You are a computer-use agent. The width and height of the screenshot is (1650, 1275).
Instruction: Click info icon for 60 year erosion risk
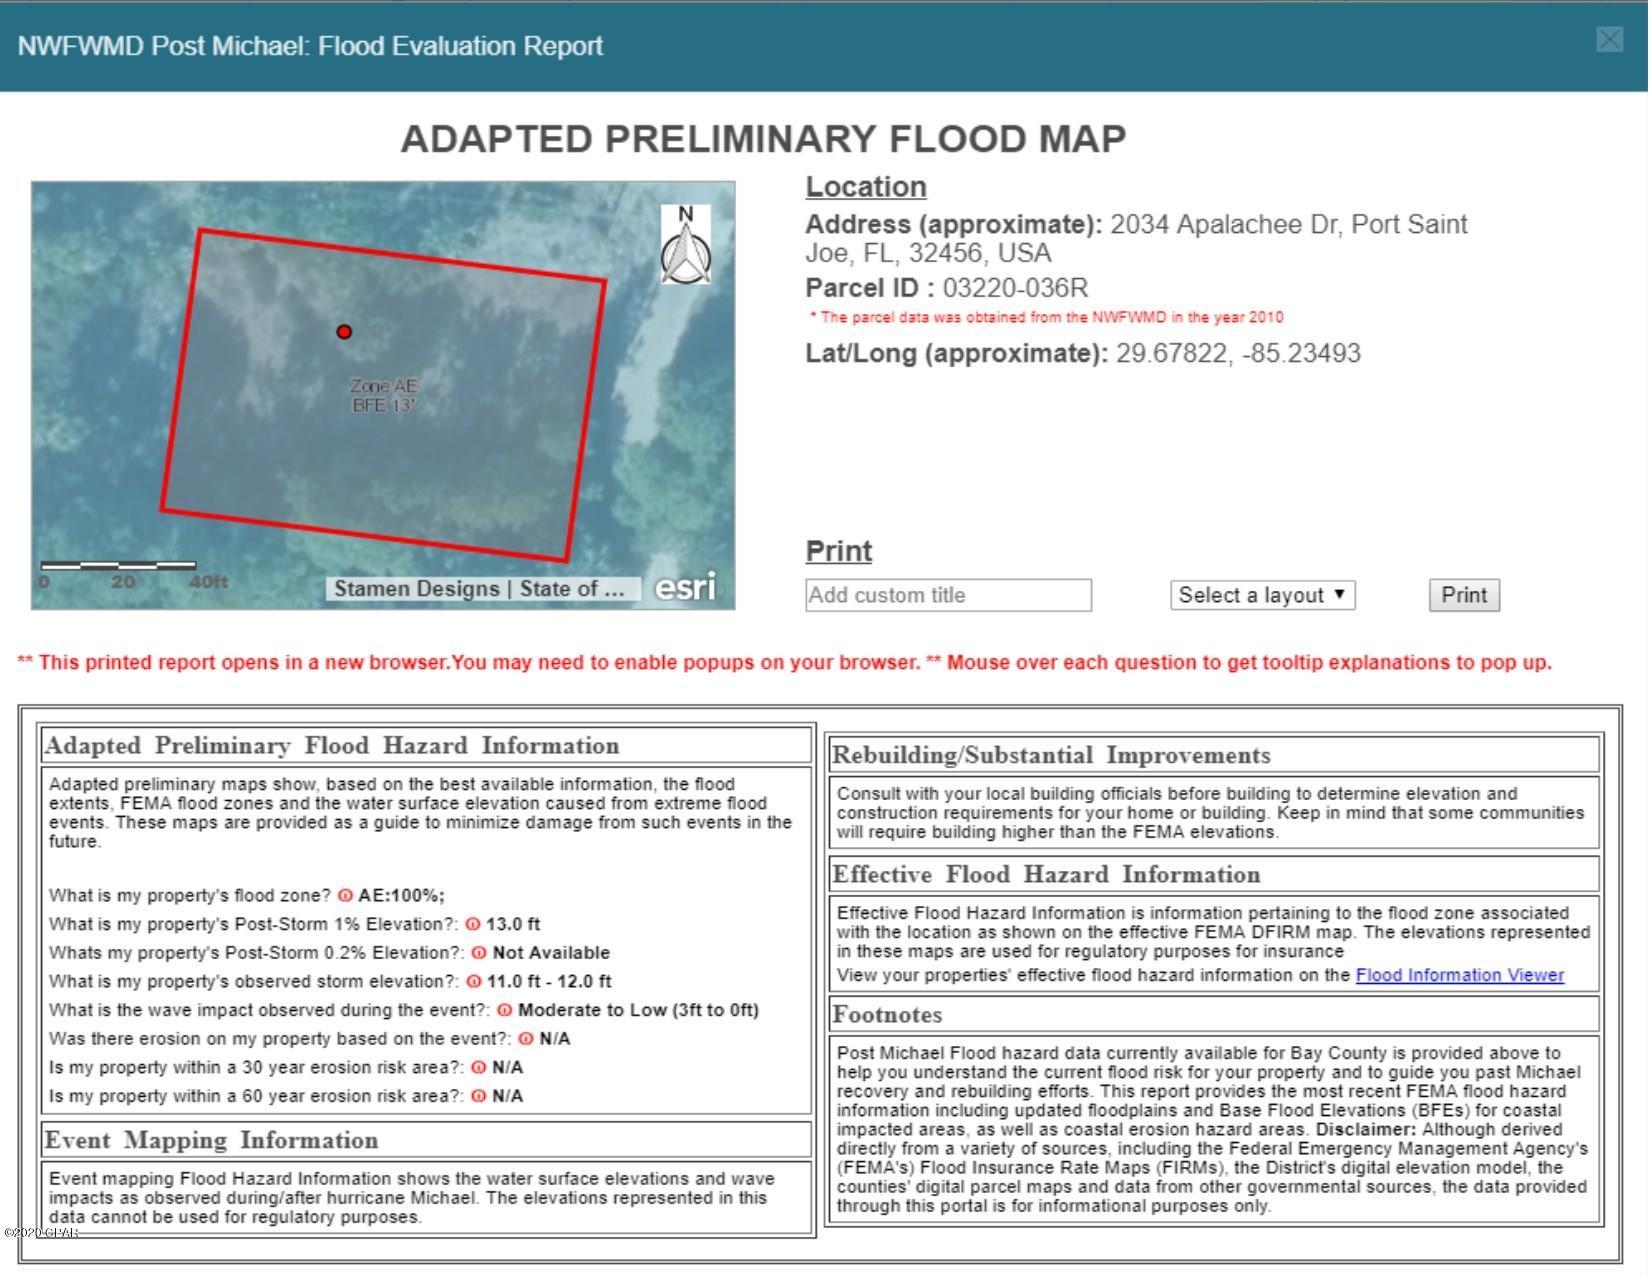pos(479,1097)
